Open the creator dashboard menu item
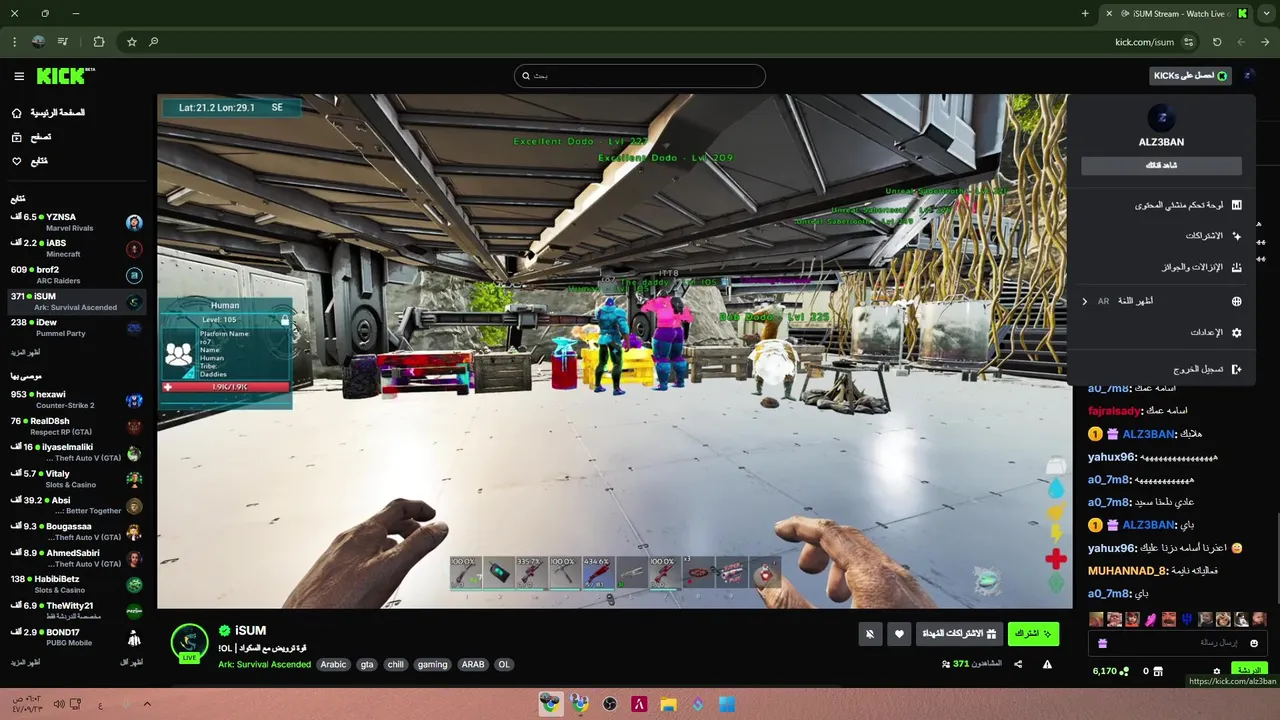Viewport: 1280px width, 720px height. [1161, 205]
